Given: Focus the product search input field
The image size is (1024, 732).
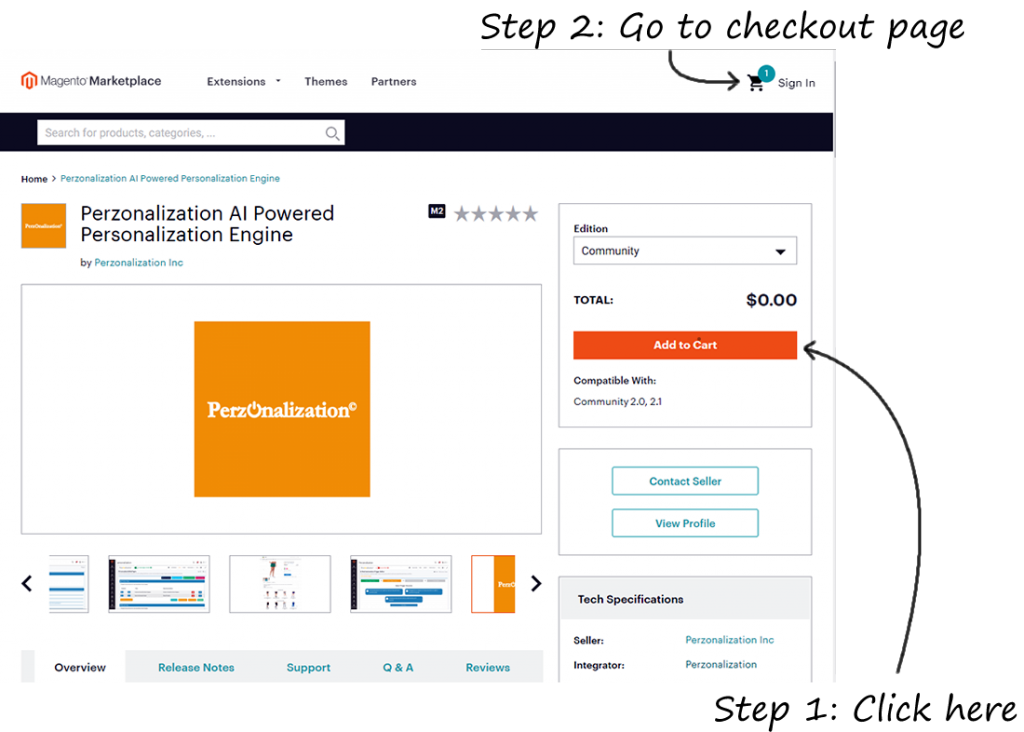Looking at the screenshot, I should (x=191, y=133).
